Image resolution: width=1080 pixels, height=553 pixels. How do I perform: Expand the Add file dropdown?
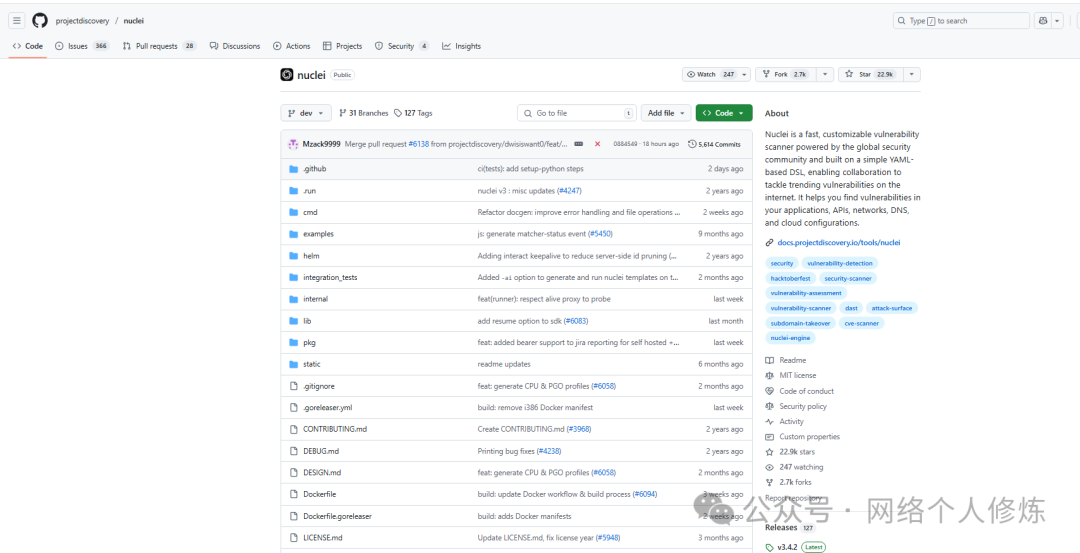pyautogui.click(x=666, y=113)
